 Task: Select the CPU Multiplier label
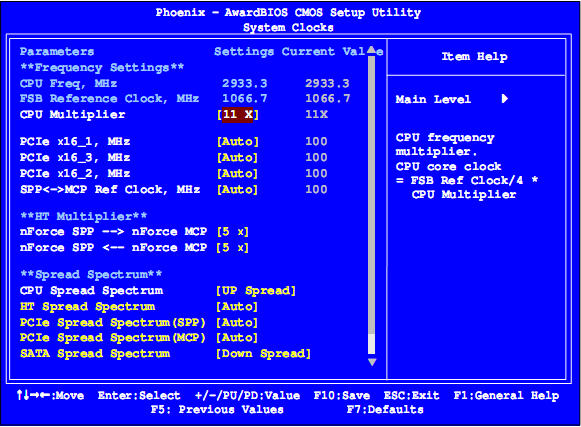73,114
